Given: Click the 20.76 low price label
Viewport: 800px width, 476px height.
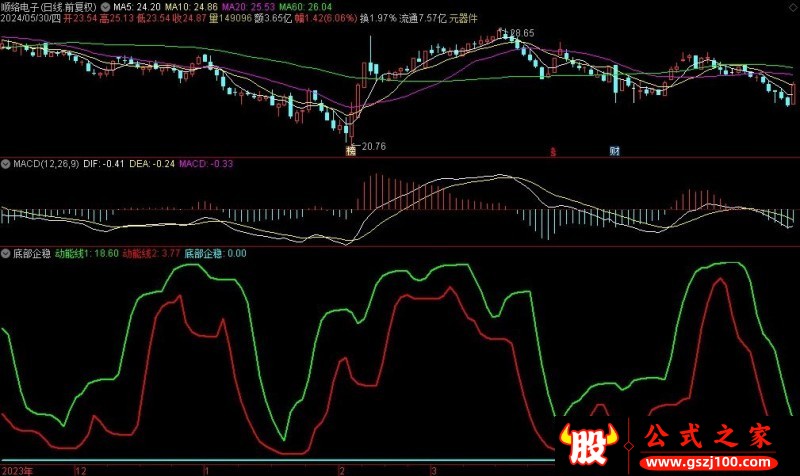Looking at the screenshot, I should [x=372, y=147].
